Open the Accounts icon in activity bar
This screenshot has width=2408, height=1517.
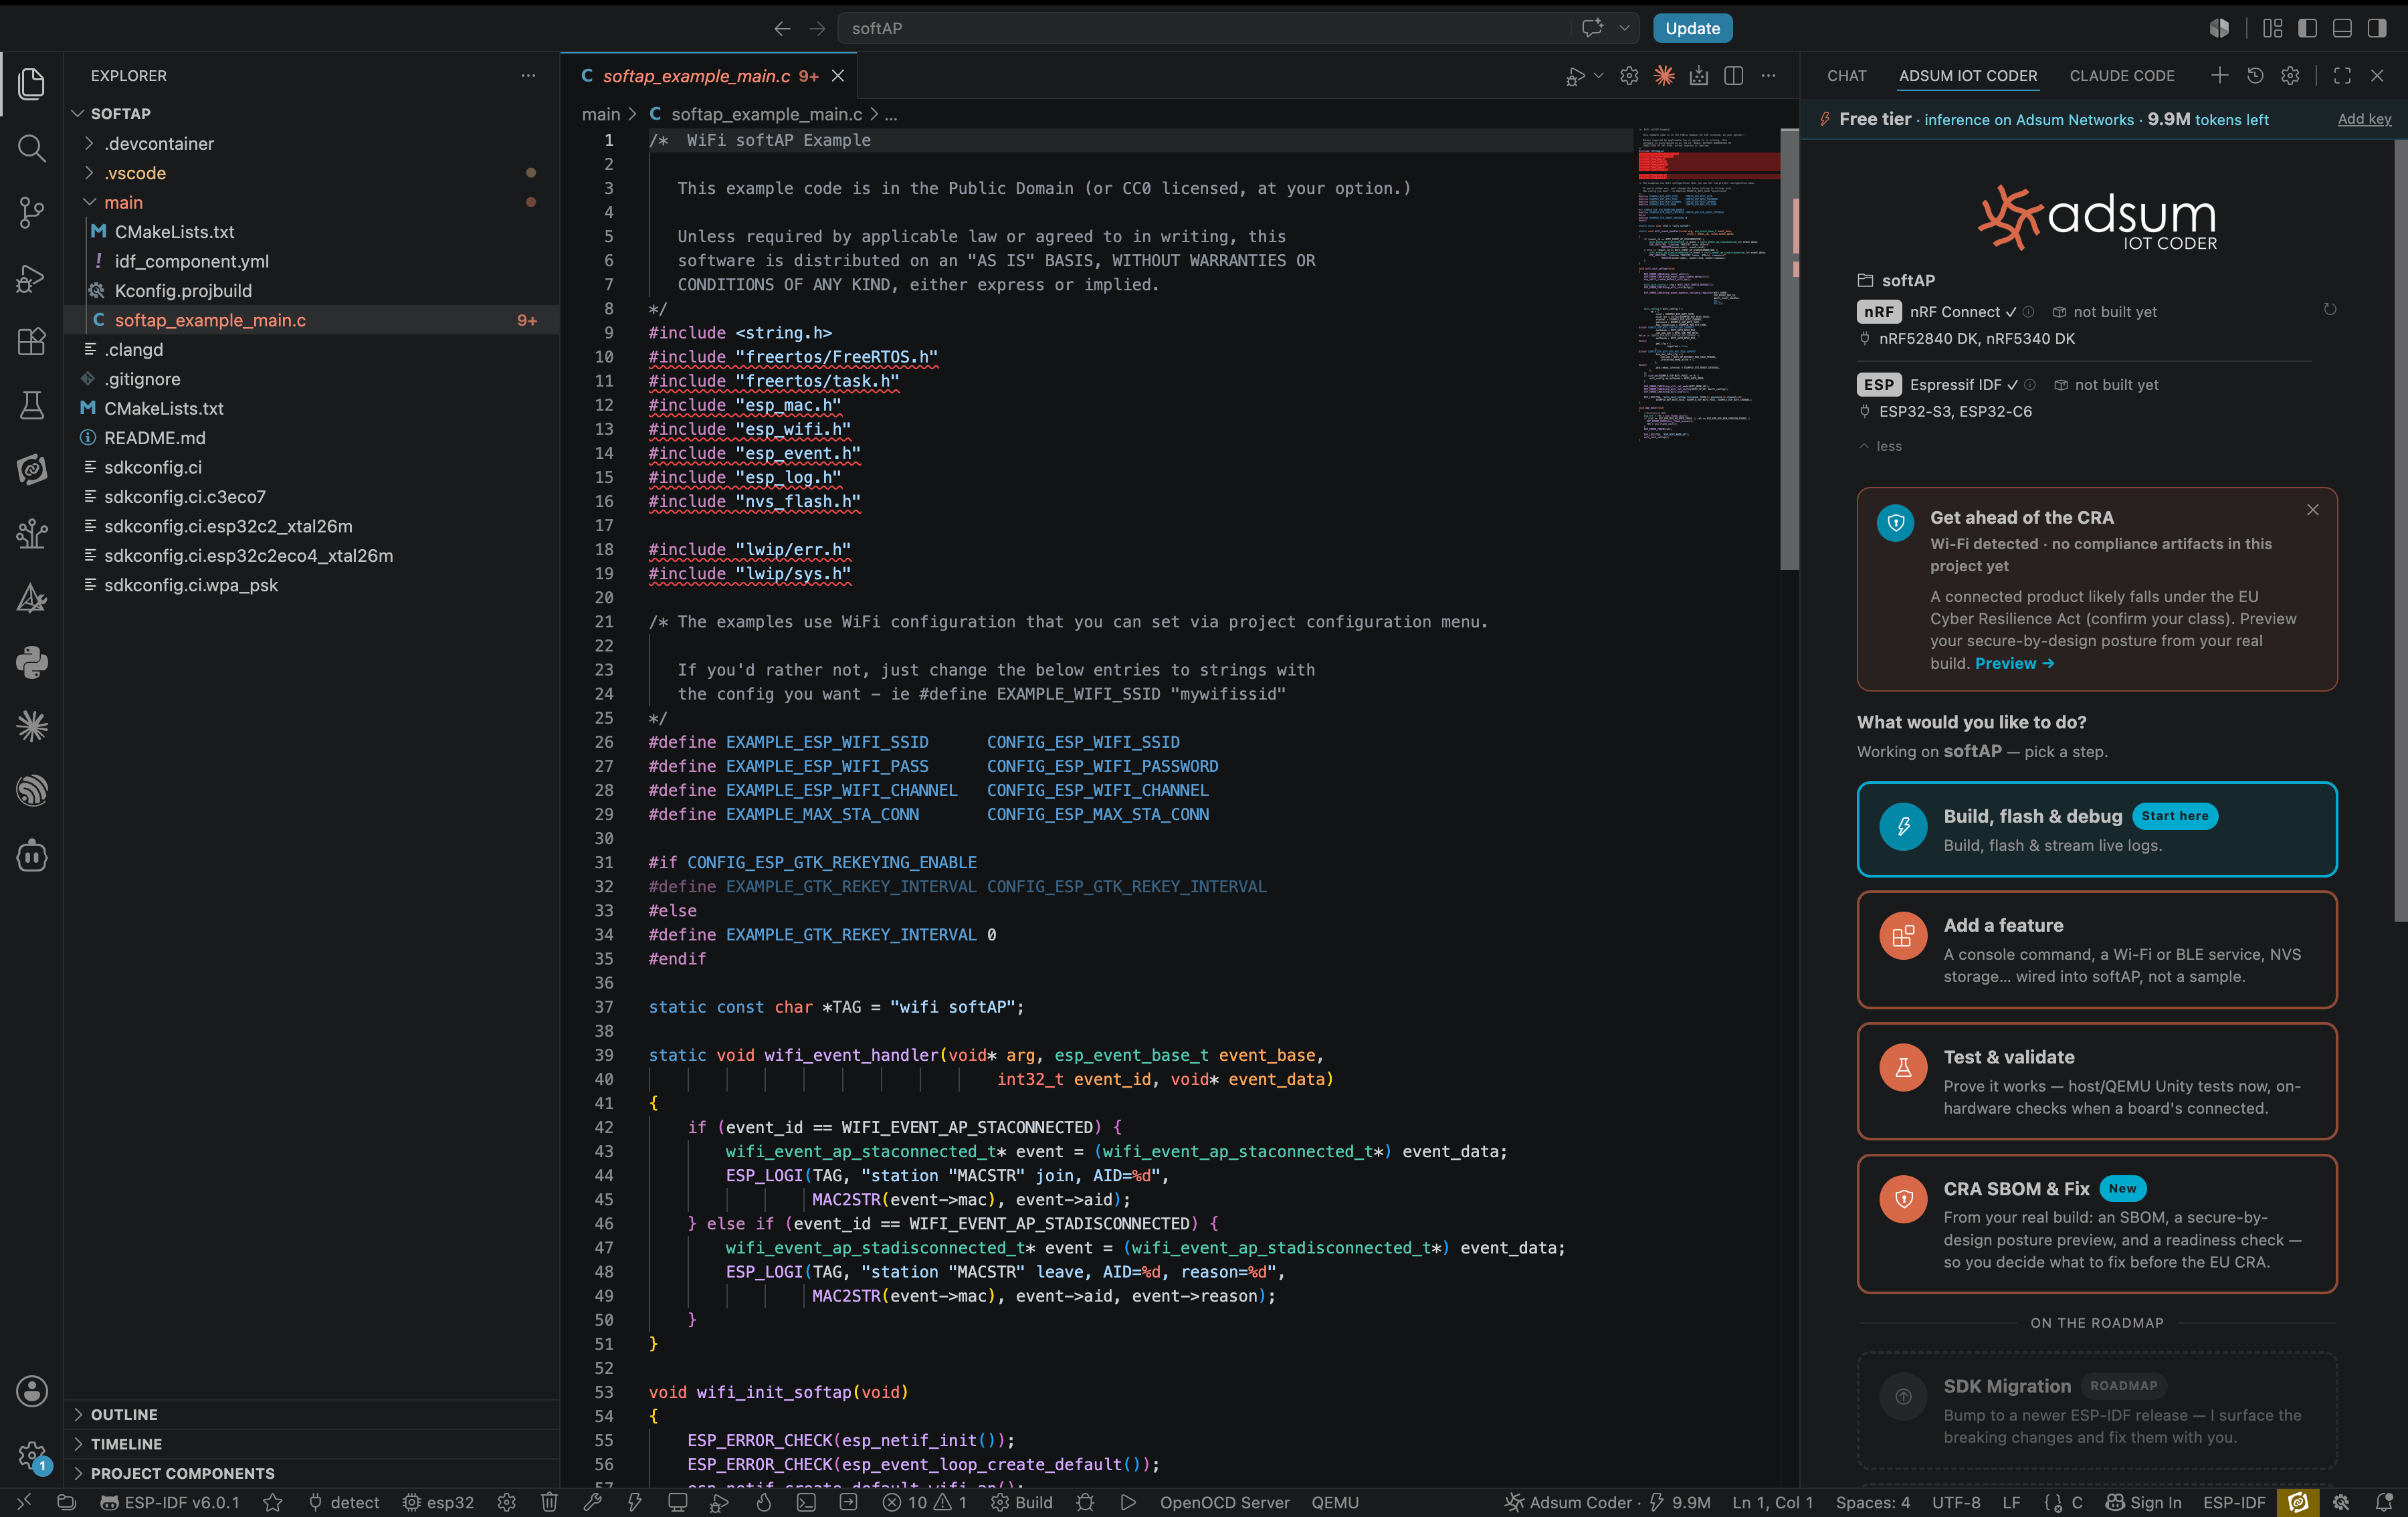pos(32,1391)
